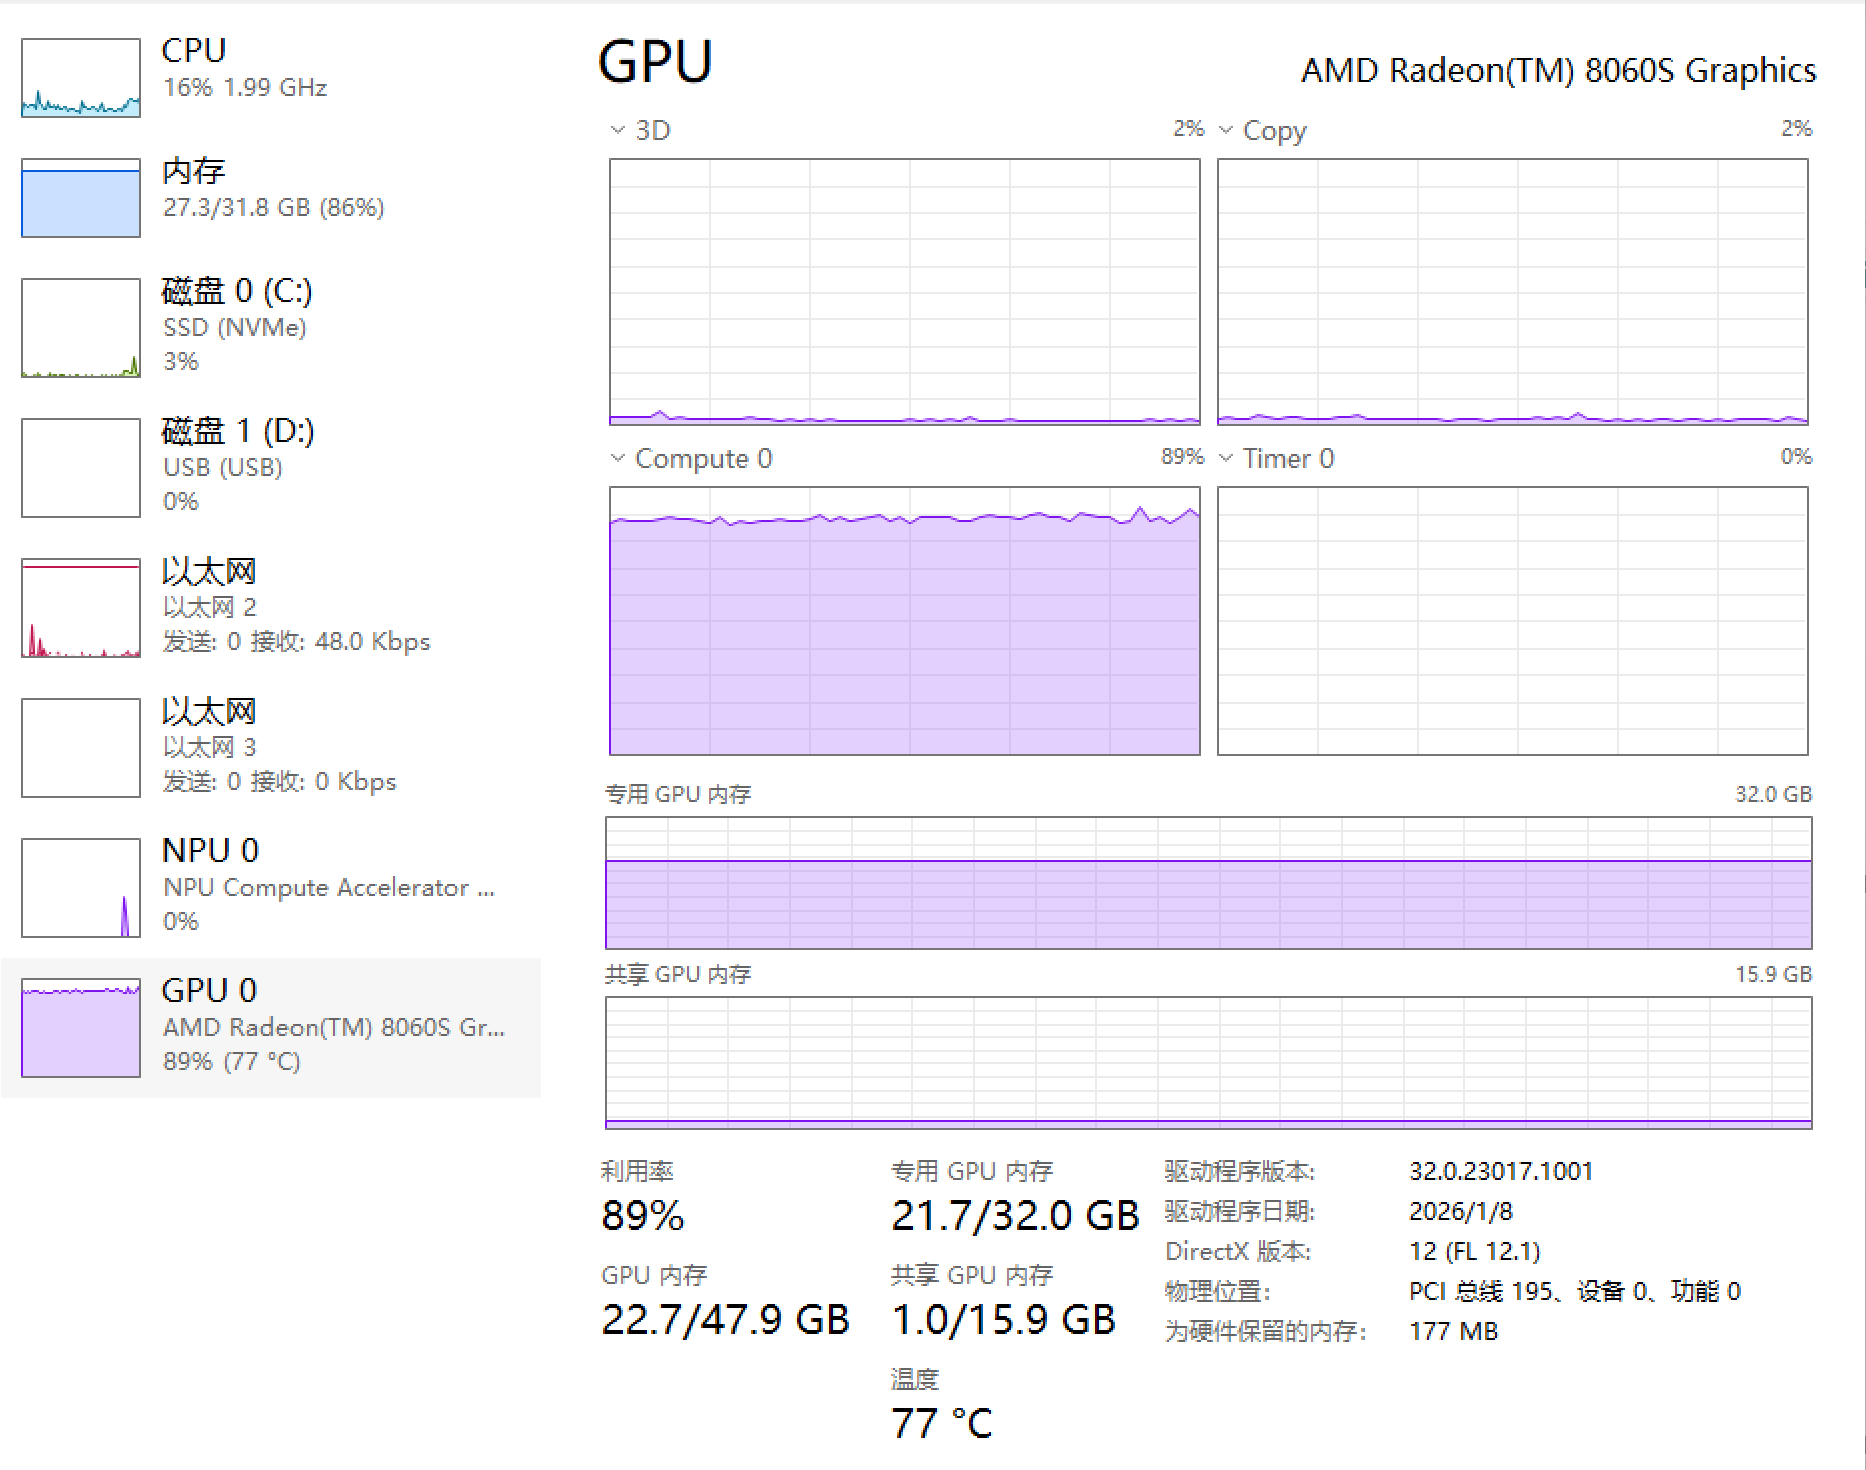Select the GPU 0 sidebar graph
Viewport: 1866px width, 1470px height.
[80, 1027]
